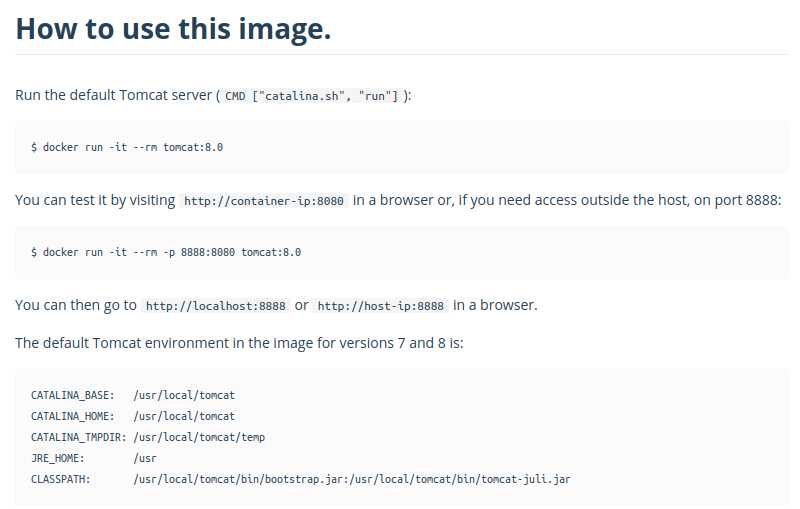Image resolution: width=800 pixels, height=509 pixels.
Task: Click the CATALINA_BASE label in code block
Action: [x=72, y=395]
